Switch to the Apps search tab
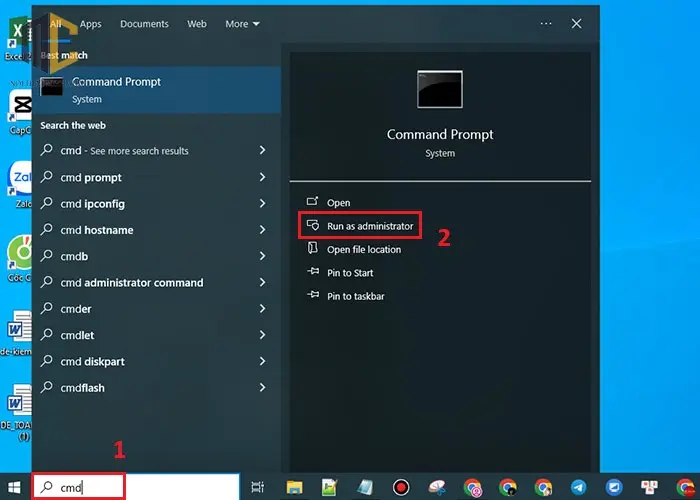Viewport: 700px width, 500px height. coord(91,24)
